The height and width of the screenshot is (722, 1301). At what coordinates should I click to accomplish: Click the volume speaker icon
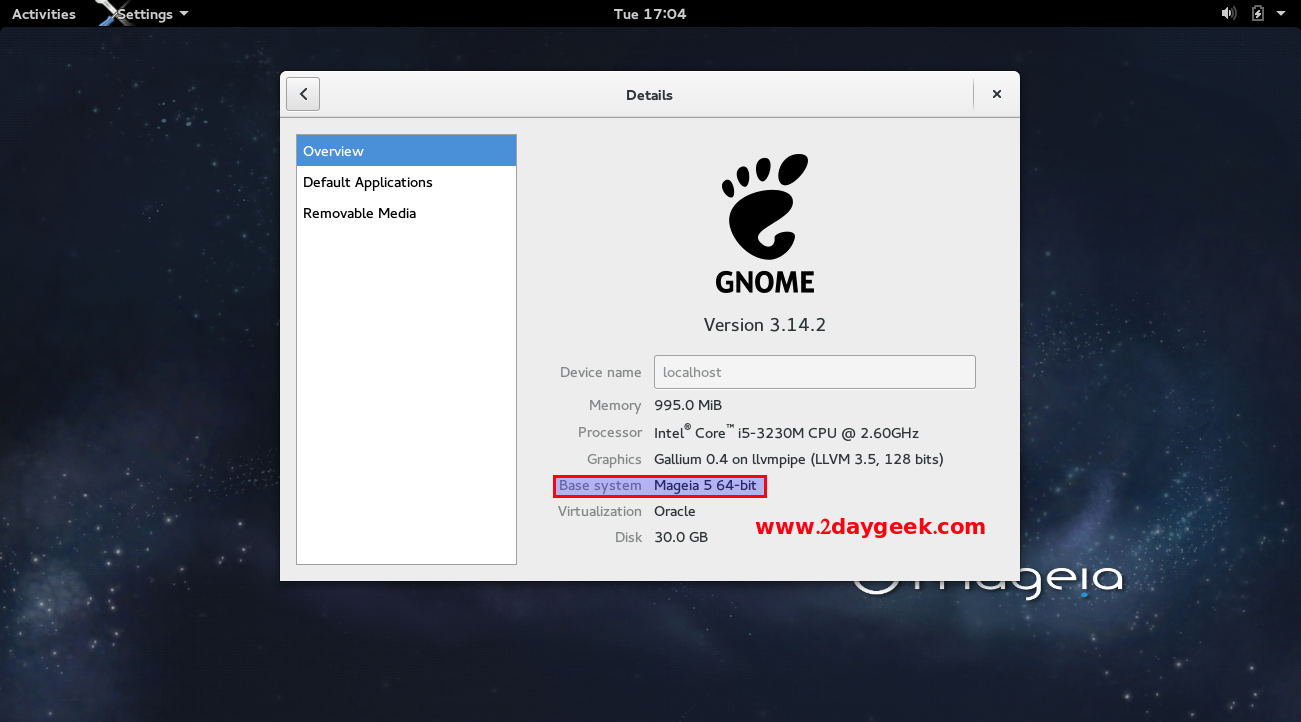coord(1228,14)
